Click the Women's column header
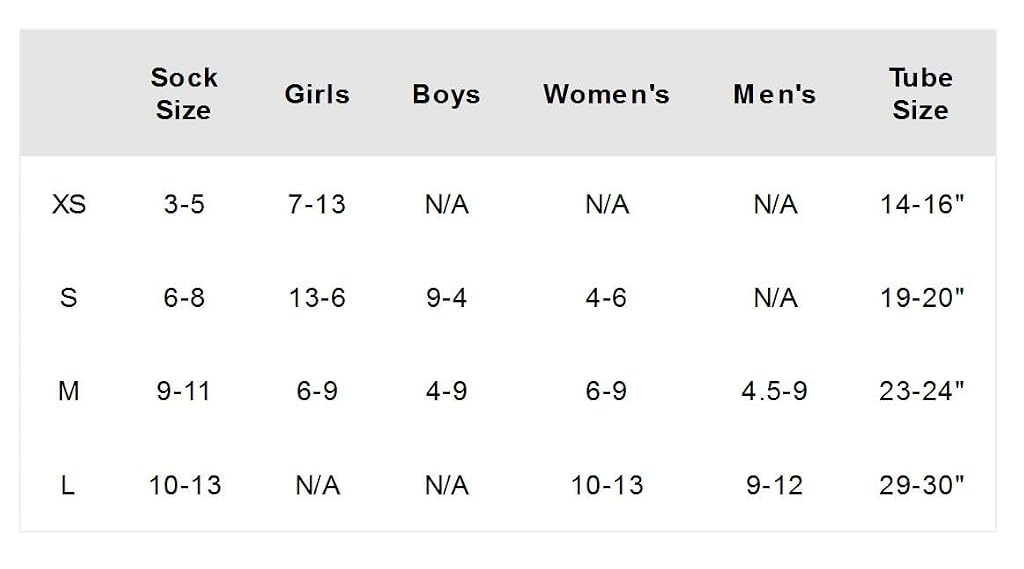This screenshot has height=569, width=1024. point(606,94)
